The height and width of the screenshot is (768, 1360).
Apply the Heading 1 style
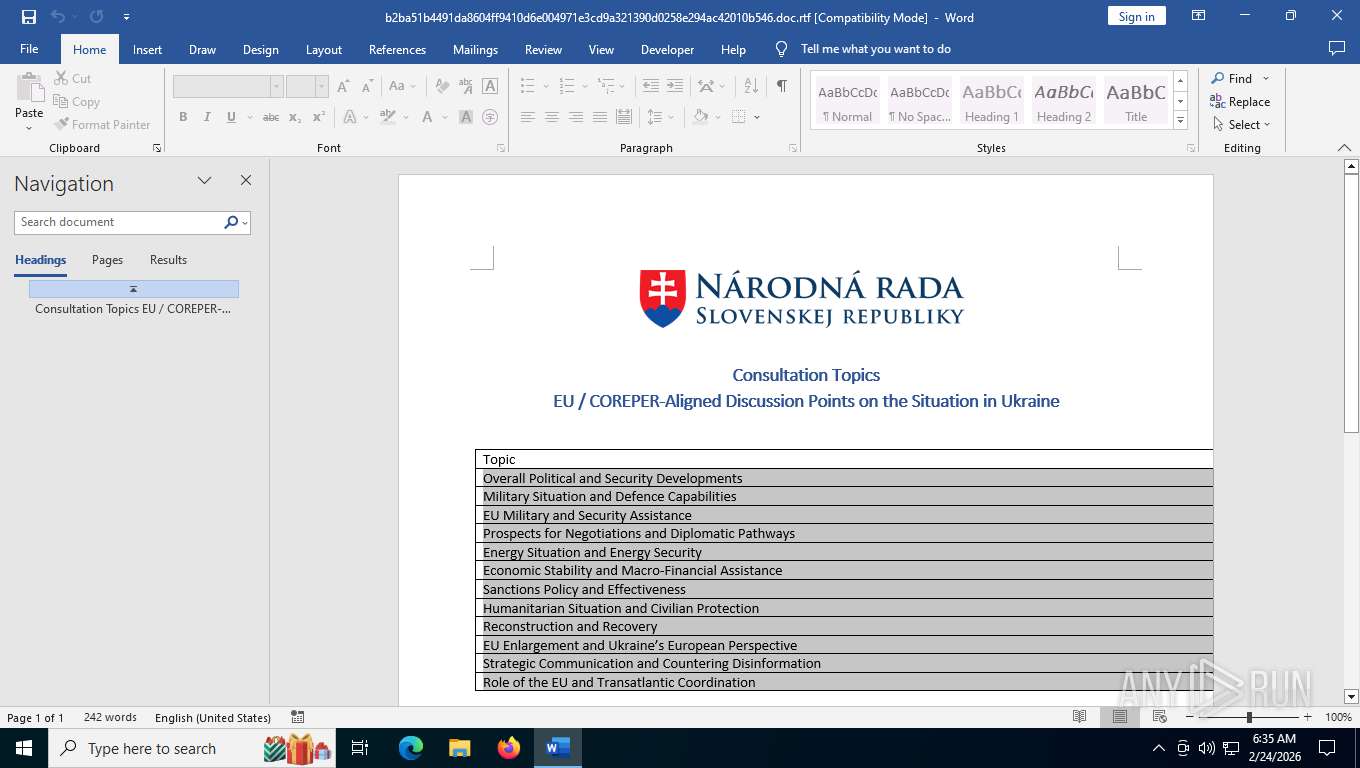pyautogui.click(x=992, y=101)
